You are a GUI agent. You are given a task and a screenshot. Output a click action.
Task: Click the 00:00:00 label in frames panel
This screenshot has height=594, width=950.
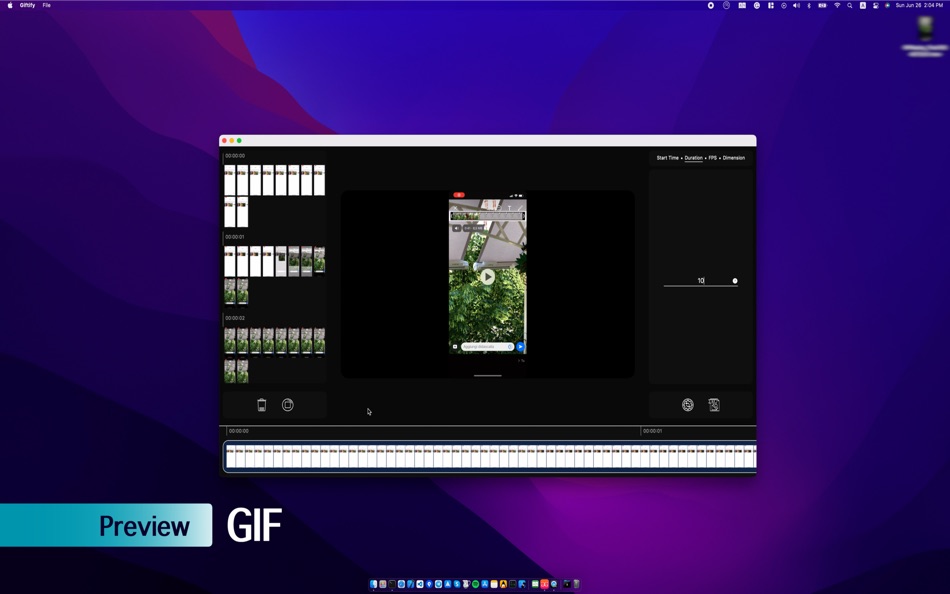(235, 156)
